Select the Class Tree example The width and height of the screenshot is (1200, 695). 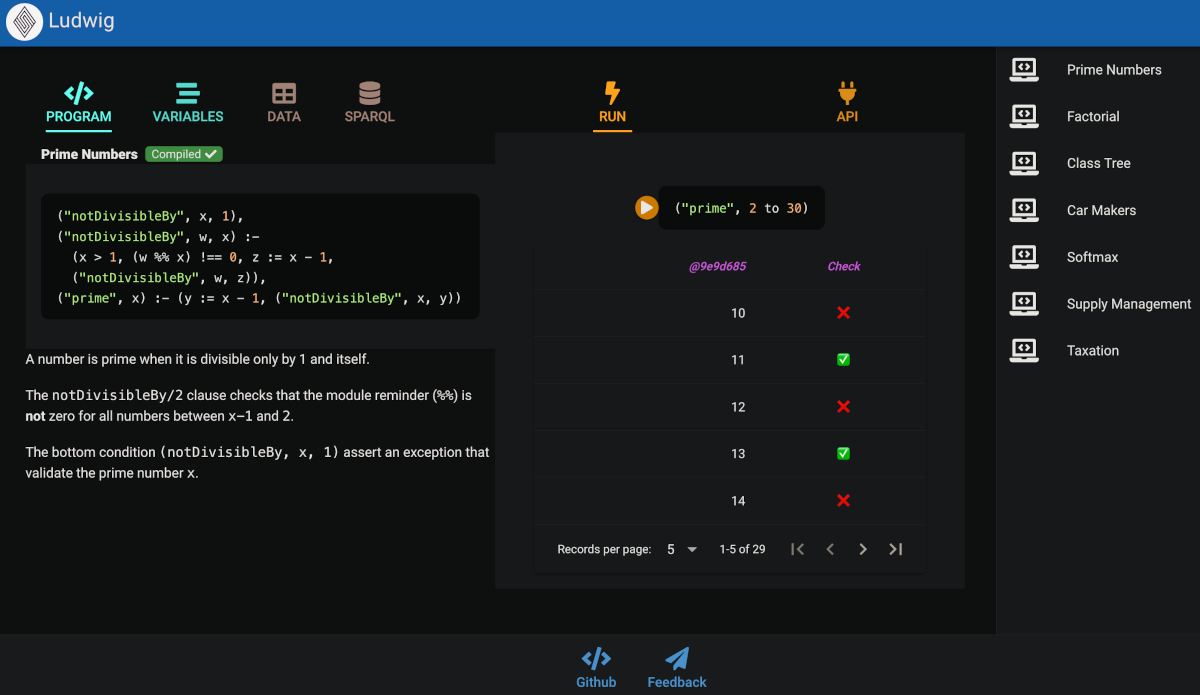pos(1098,163)
